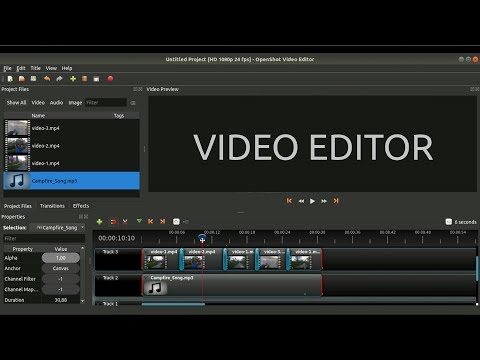Play the video preview
This screenshot has height=360, width=480.
click(312, 201)
